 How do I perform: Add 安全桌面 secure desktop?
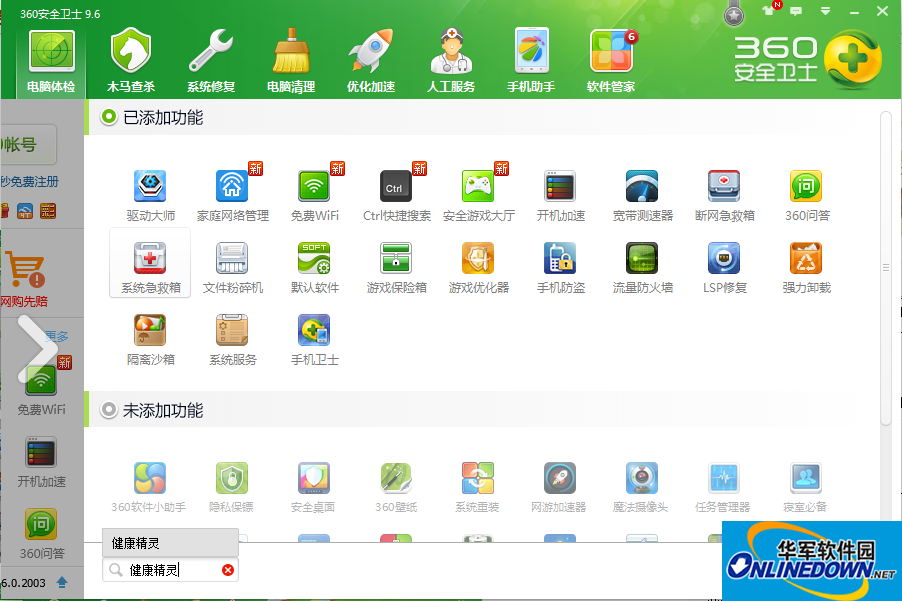pyautogui.click(x=314, y=487)
